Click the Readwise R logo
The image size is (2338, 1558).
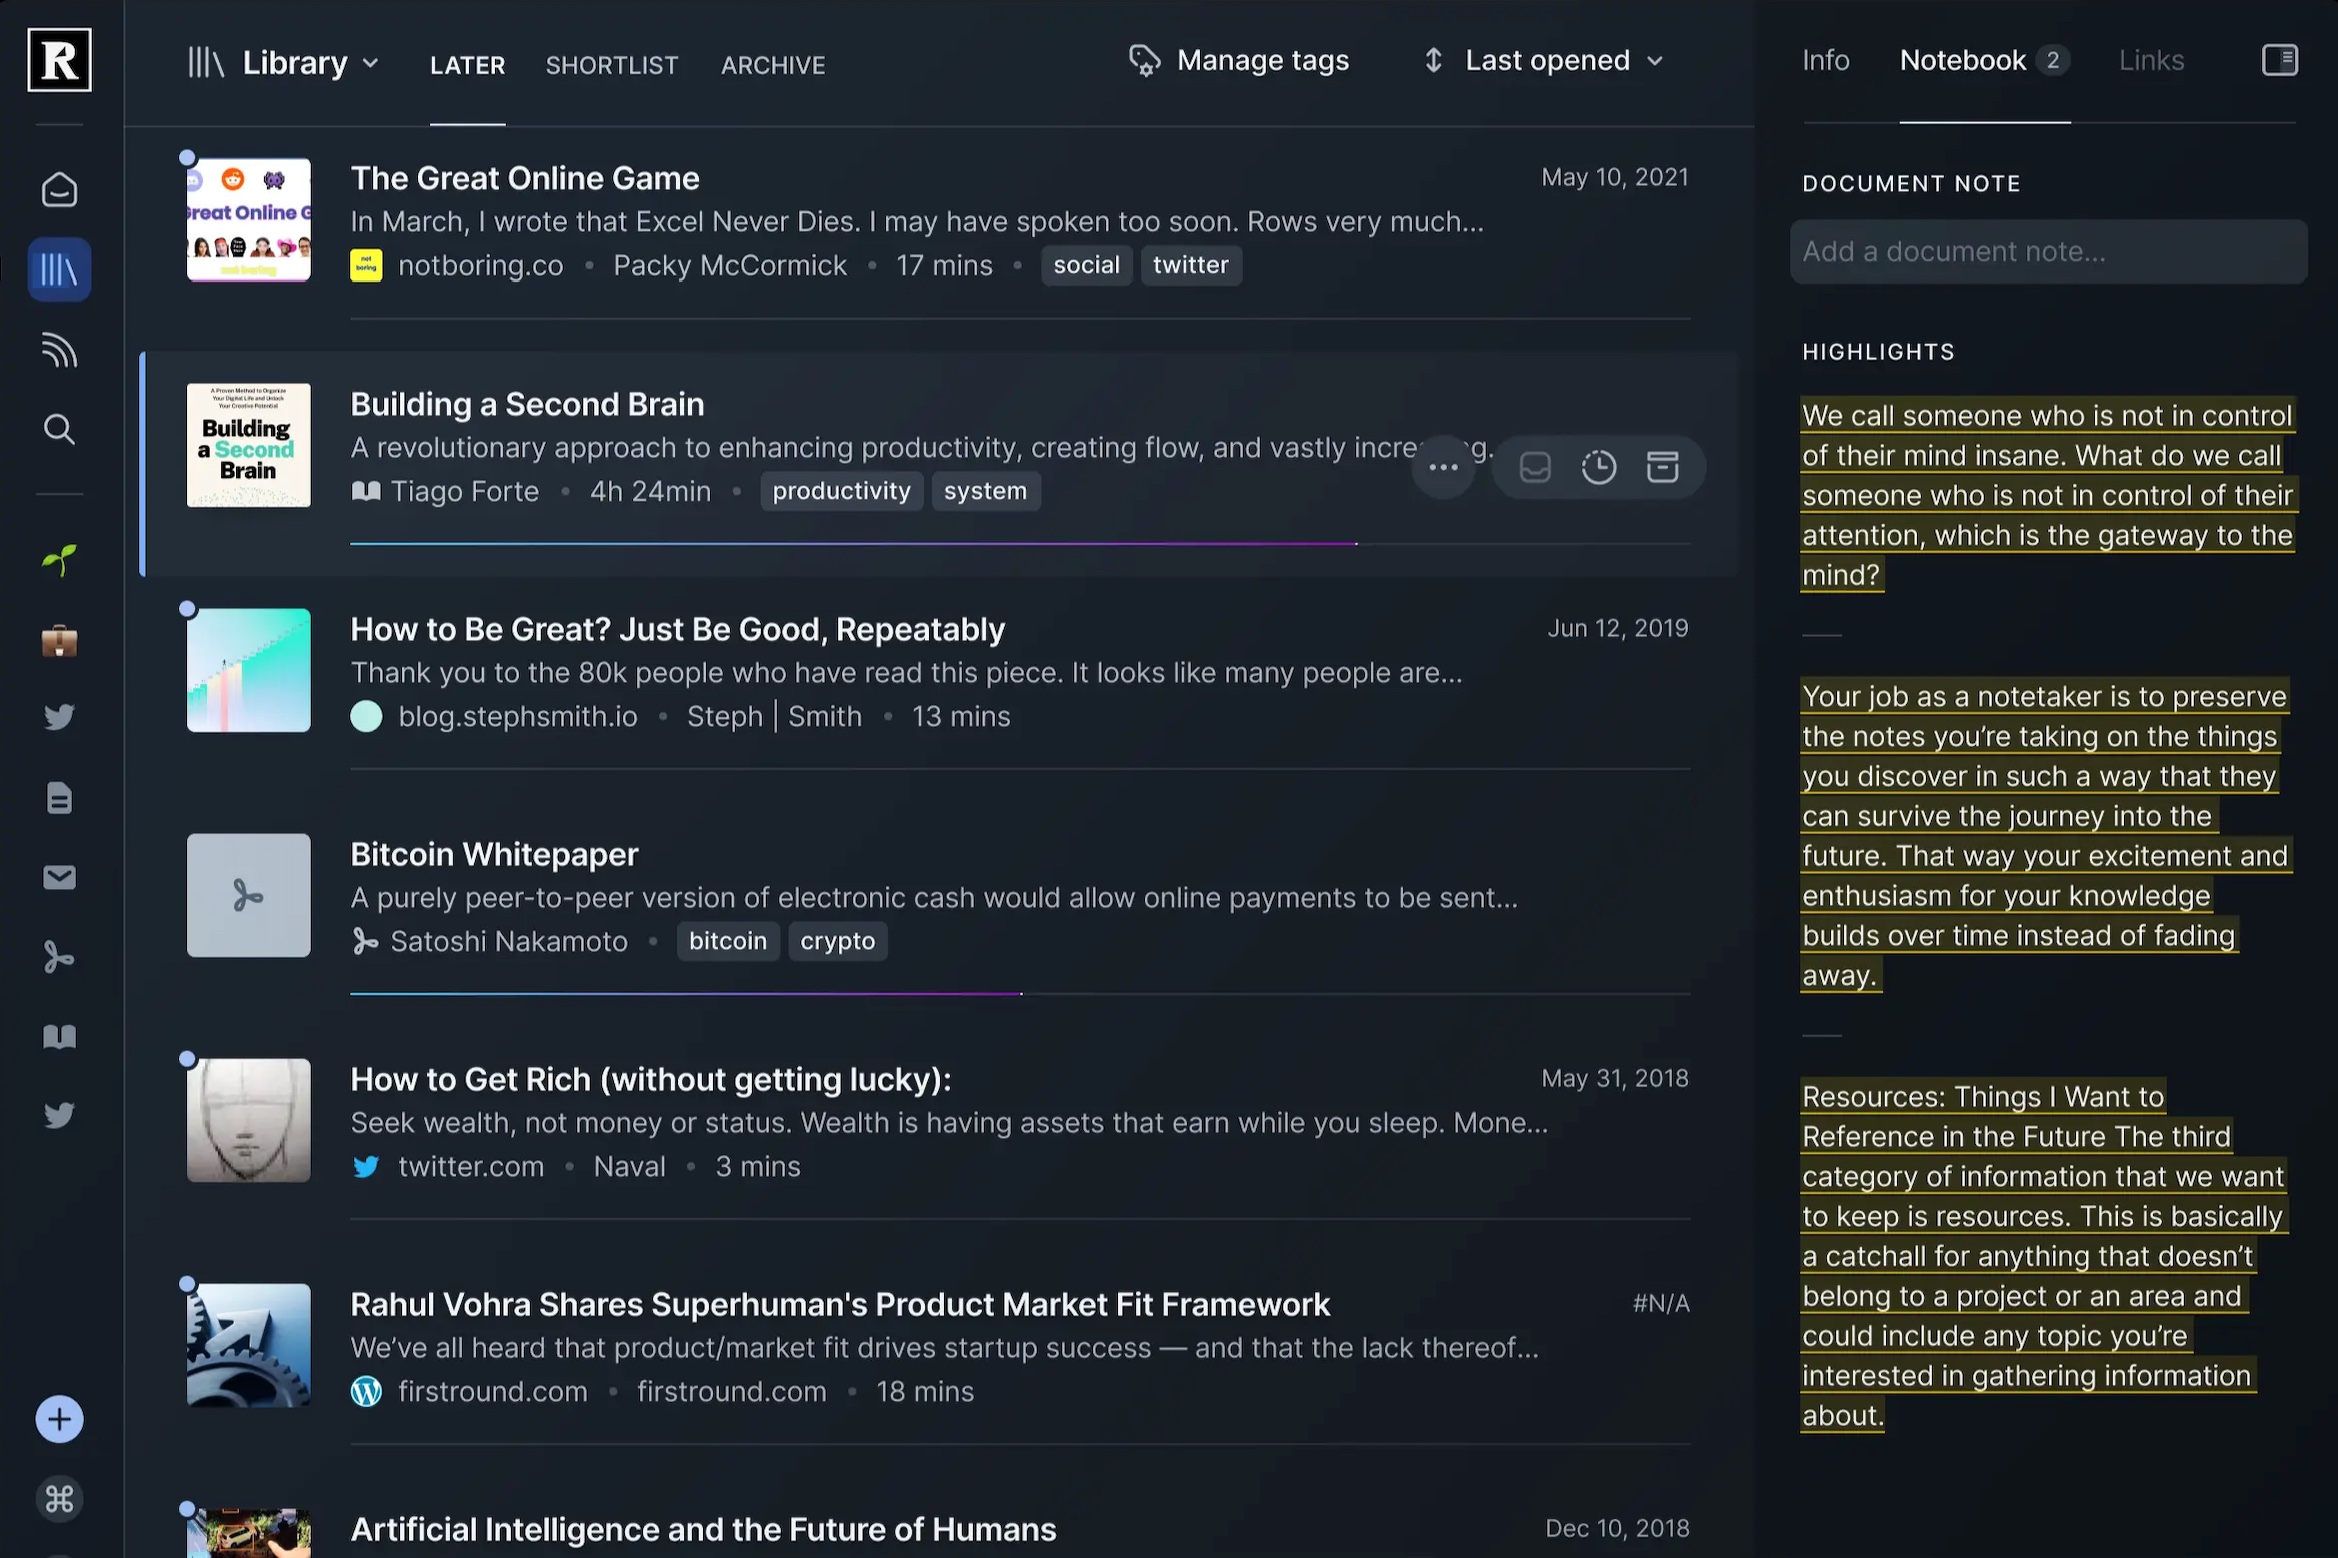click(59, 60)
